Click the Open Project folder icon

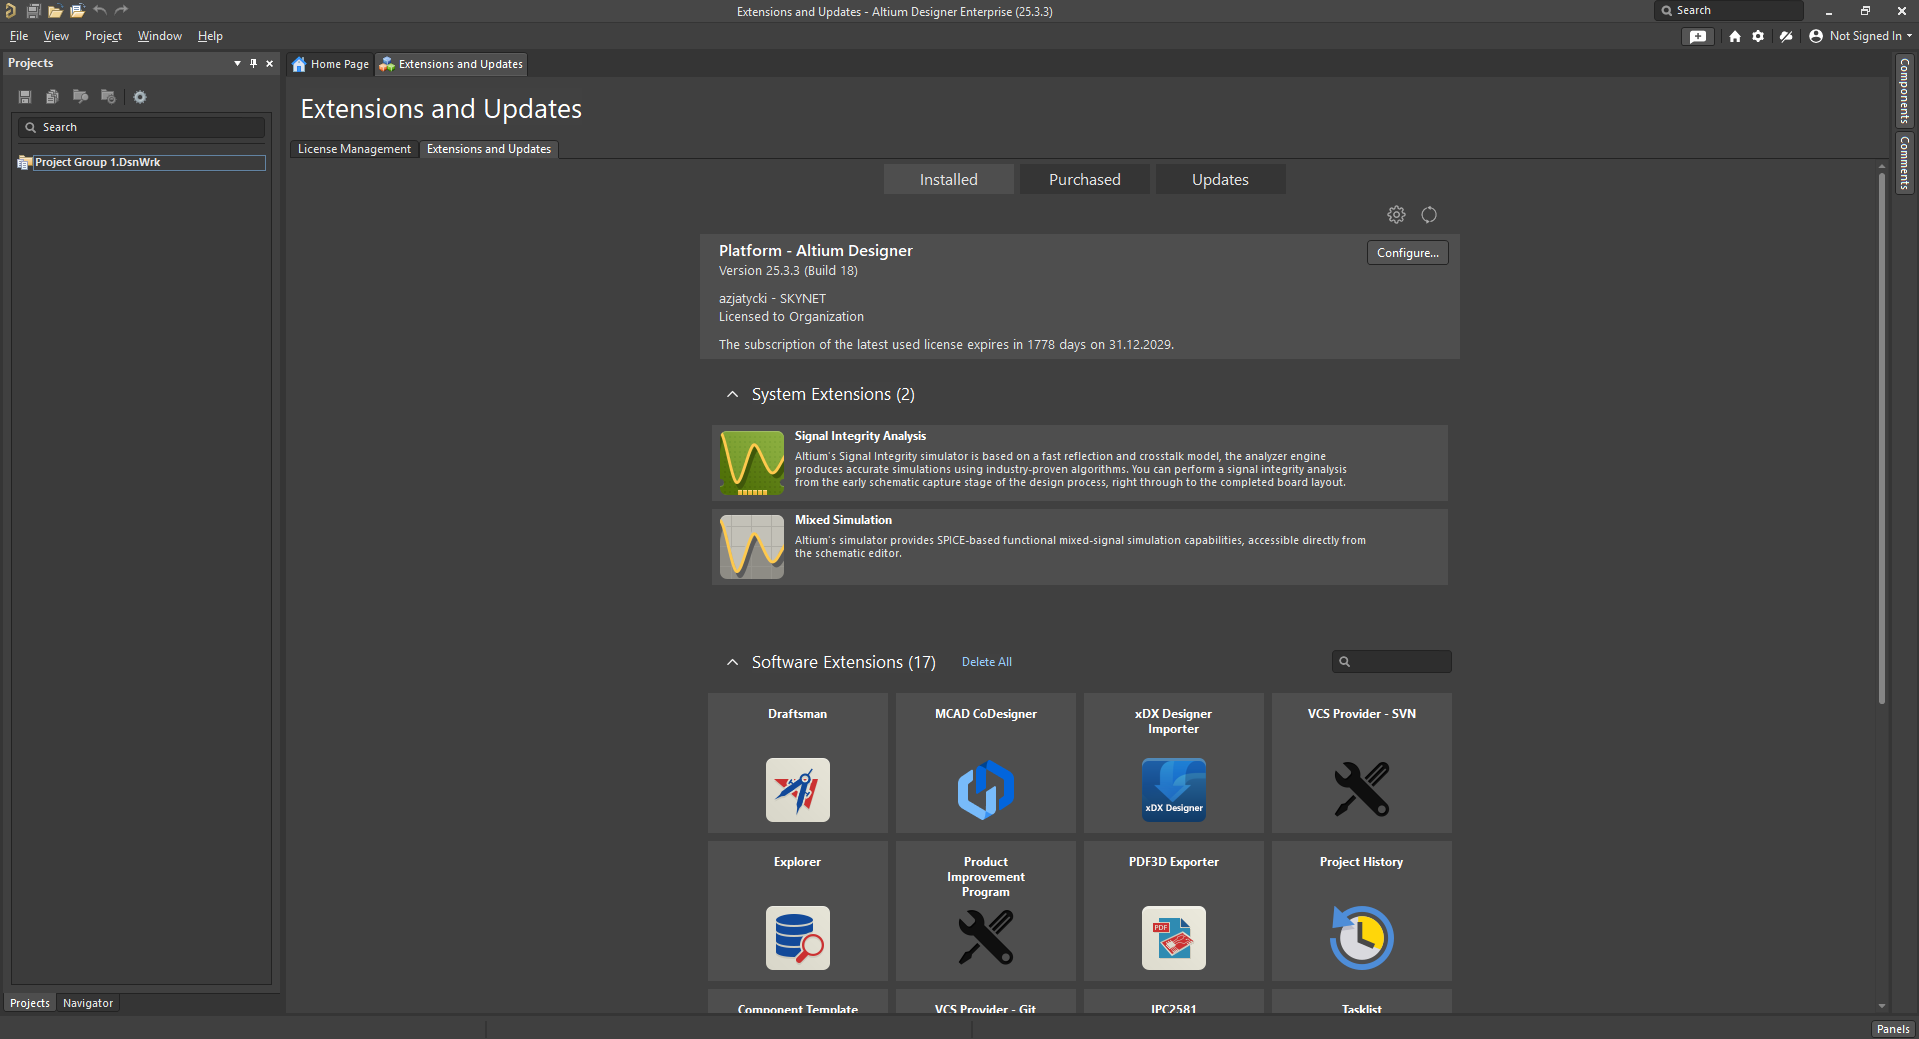coord(77,11)
